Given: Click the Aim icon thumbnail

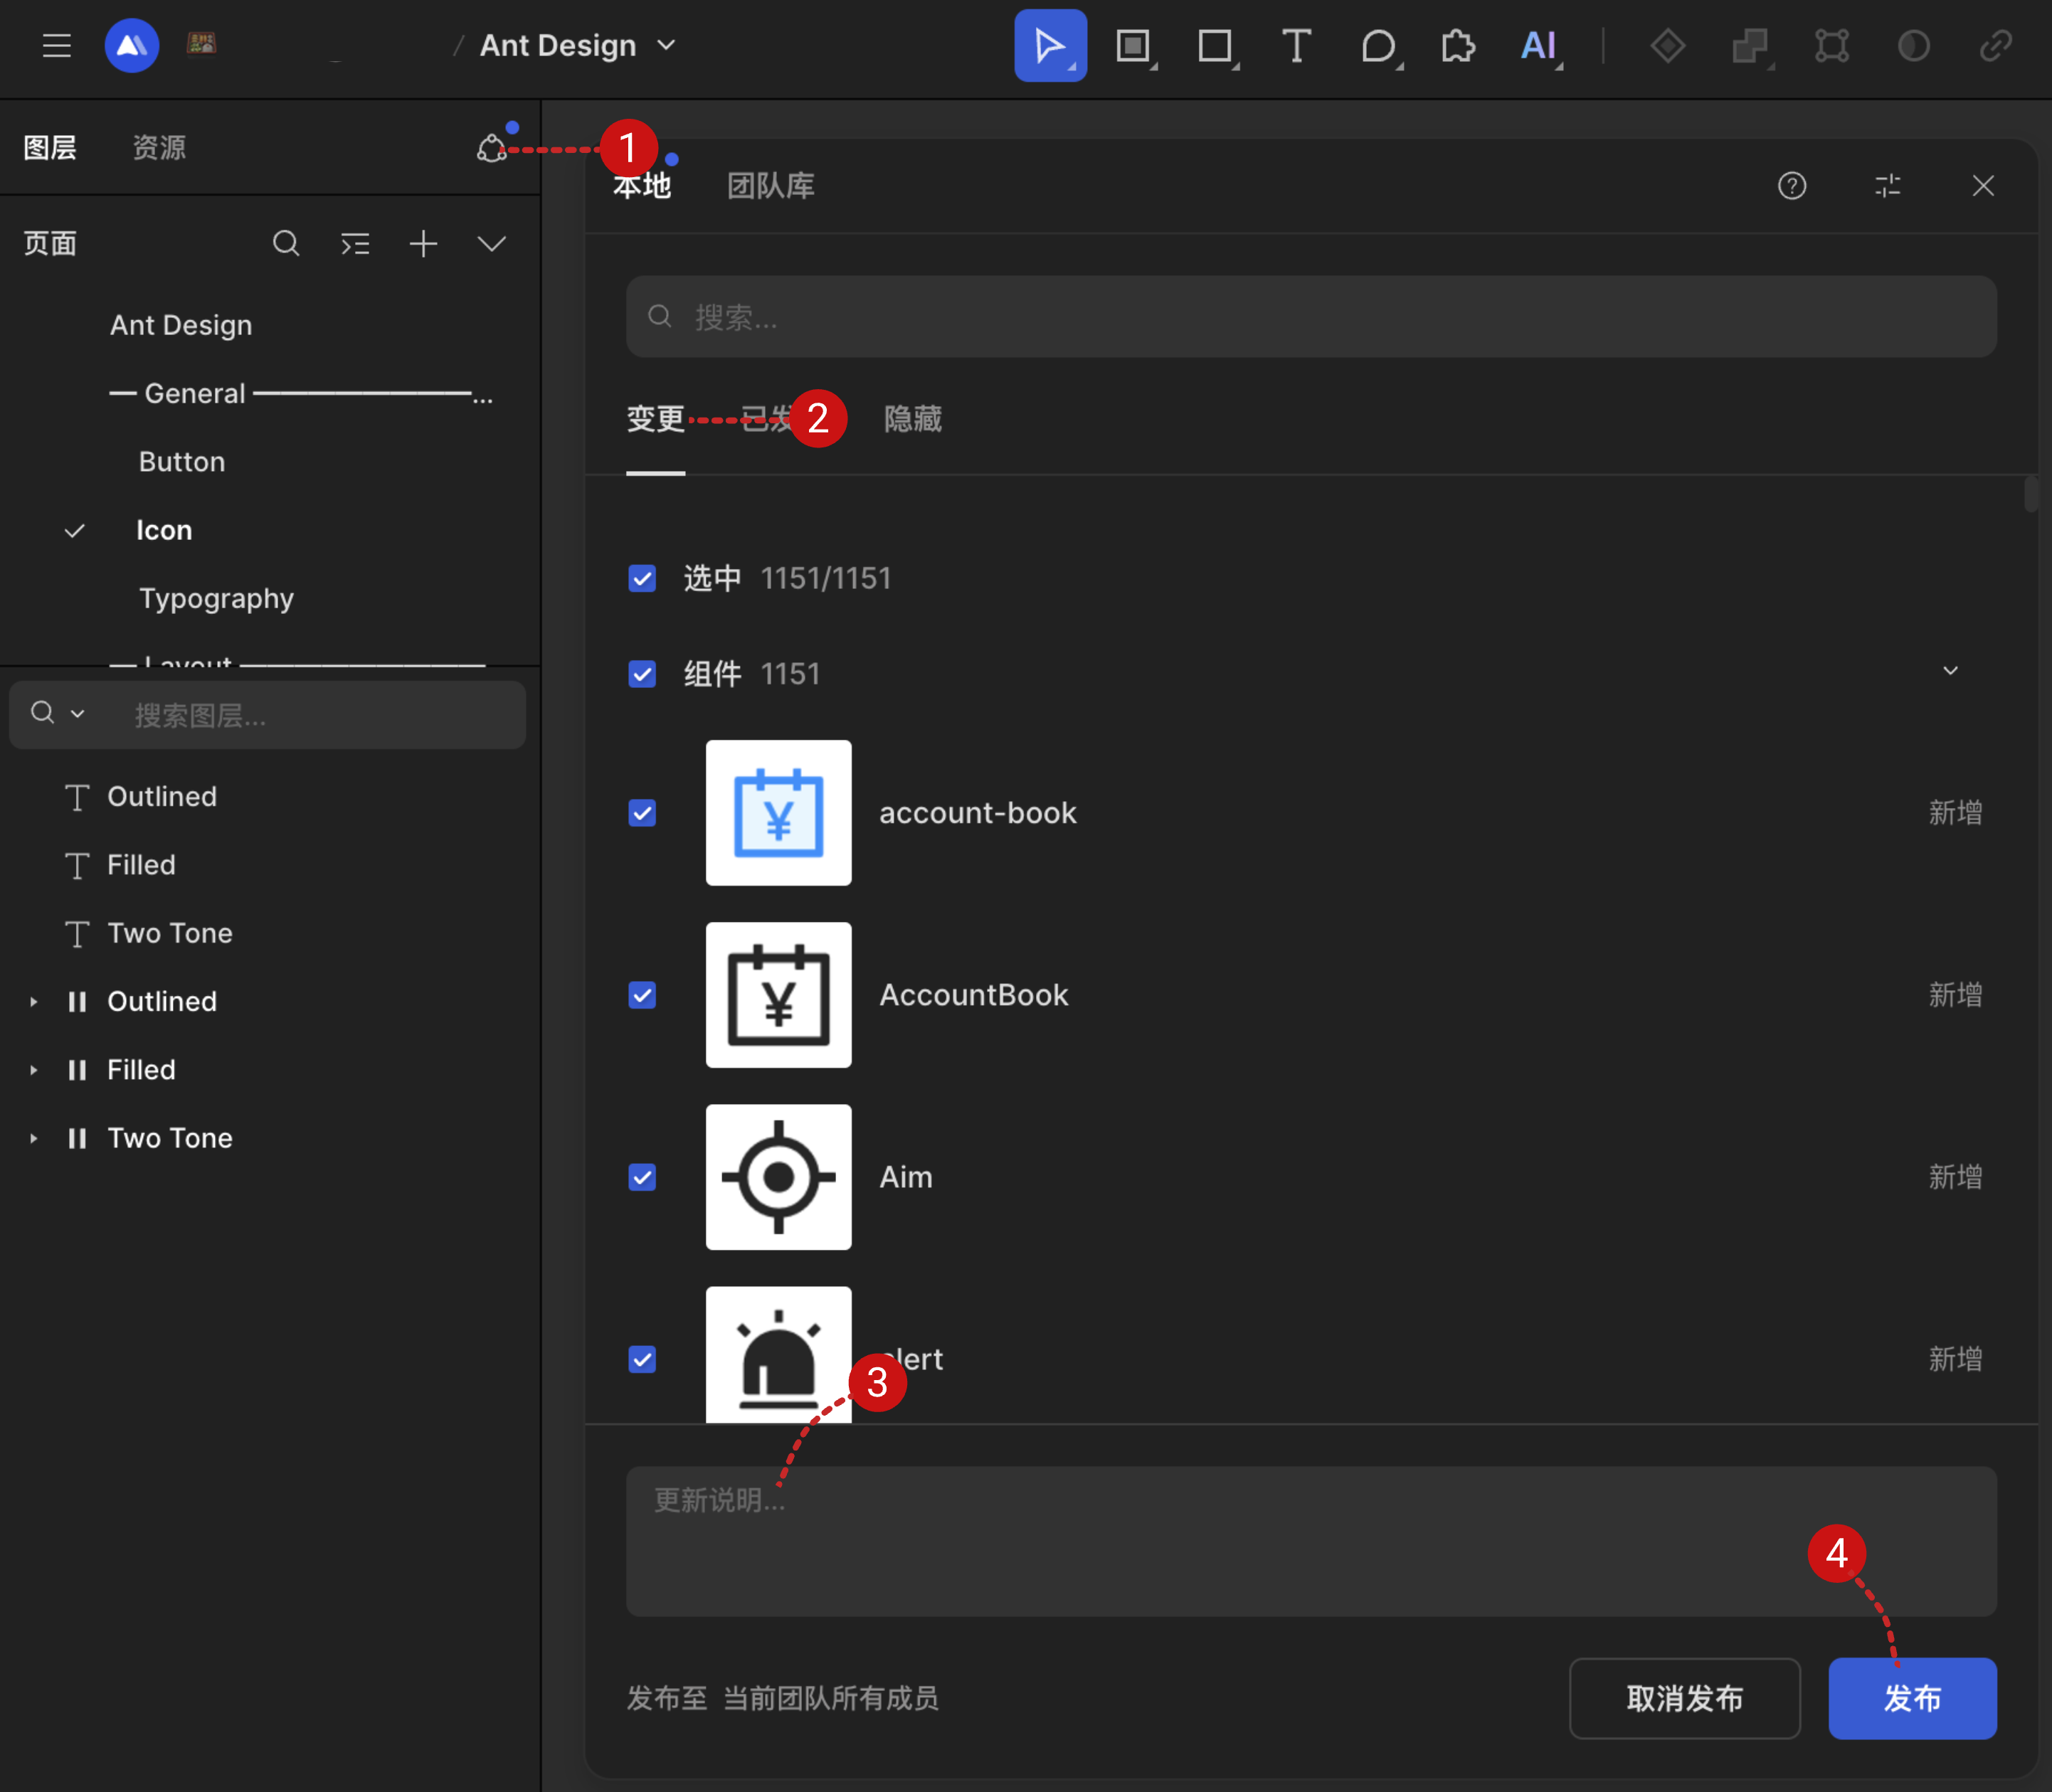Looking at the screenshot, I should (x=778, y=1177).
